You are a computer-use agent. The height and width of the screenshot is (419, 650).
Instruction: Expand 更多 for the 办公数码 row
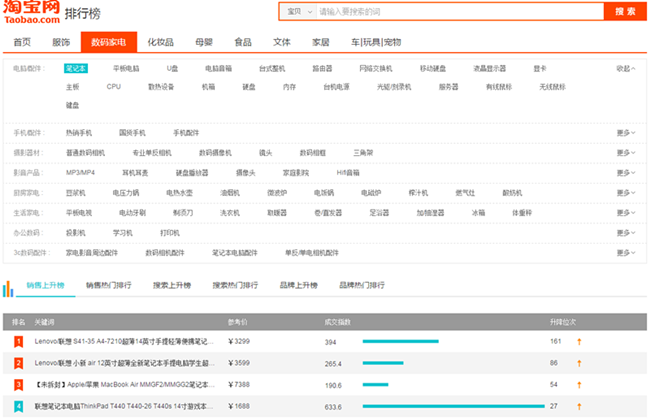click(x=626, y=233)
